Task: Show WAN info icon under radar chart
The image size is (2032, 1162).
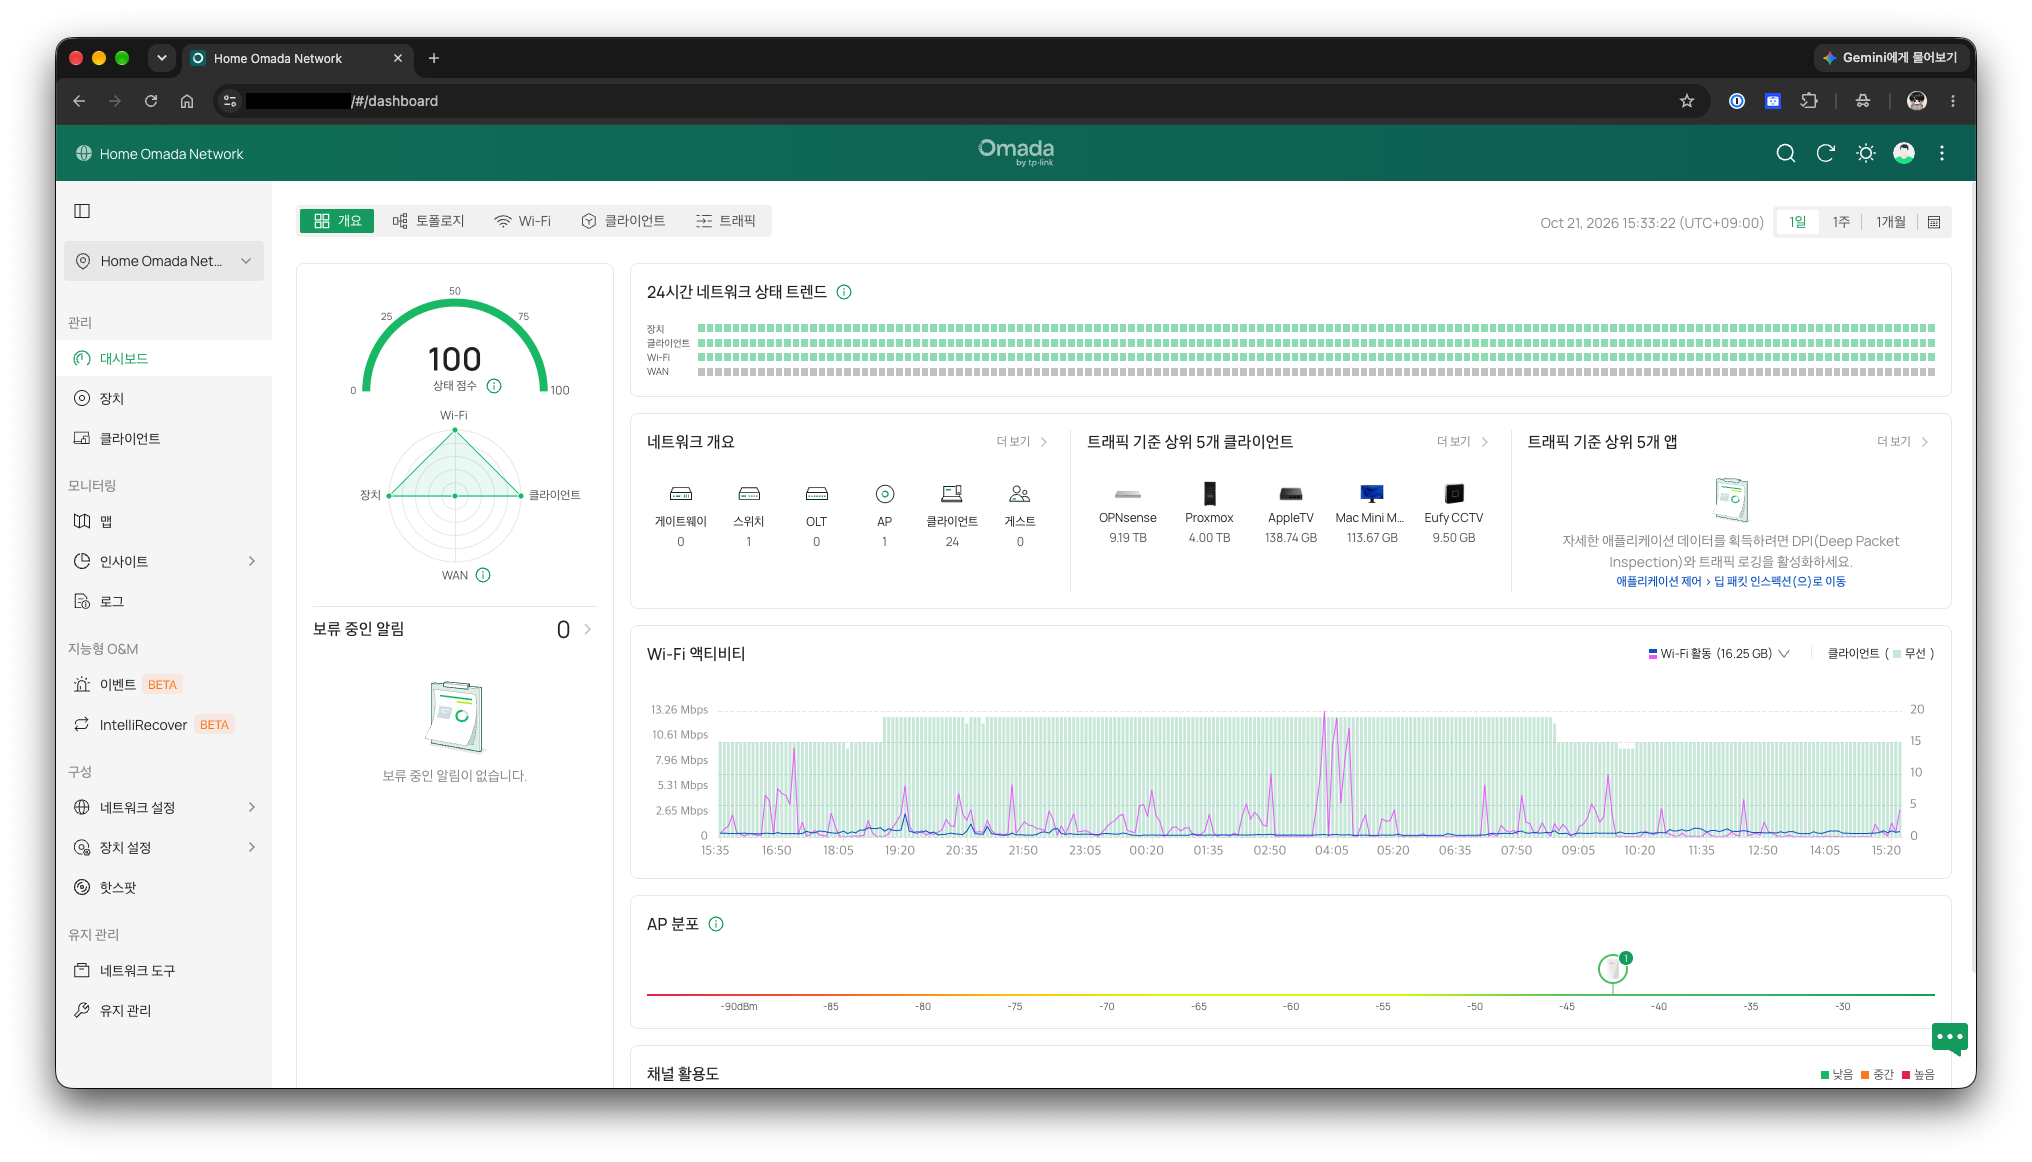Action: click(x=483, y=575)
